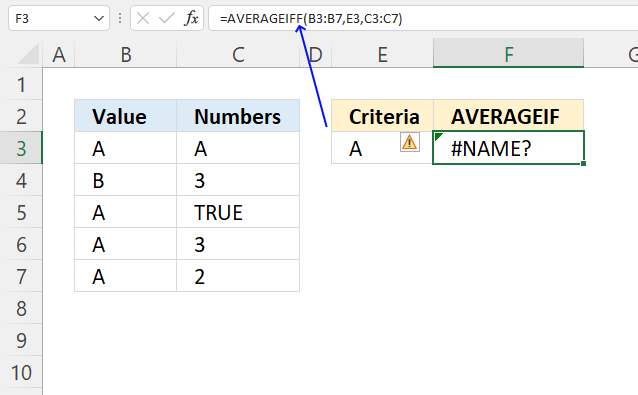Open the Name Box dropdown arrow
The width and height of the screenshot is (638, 395).
98,18
